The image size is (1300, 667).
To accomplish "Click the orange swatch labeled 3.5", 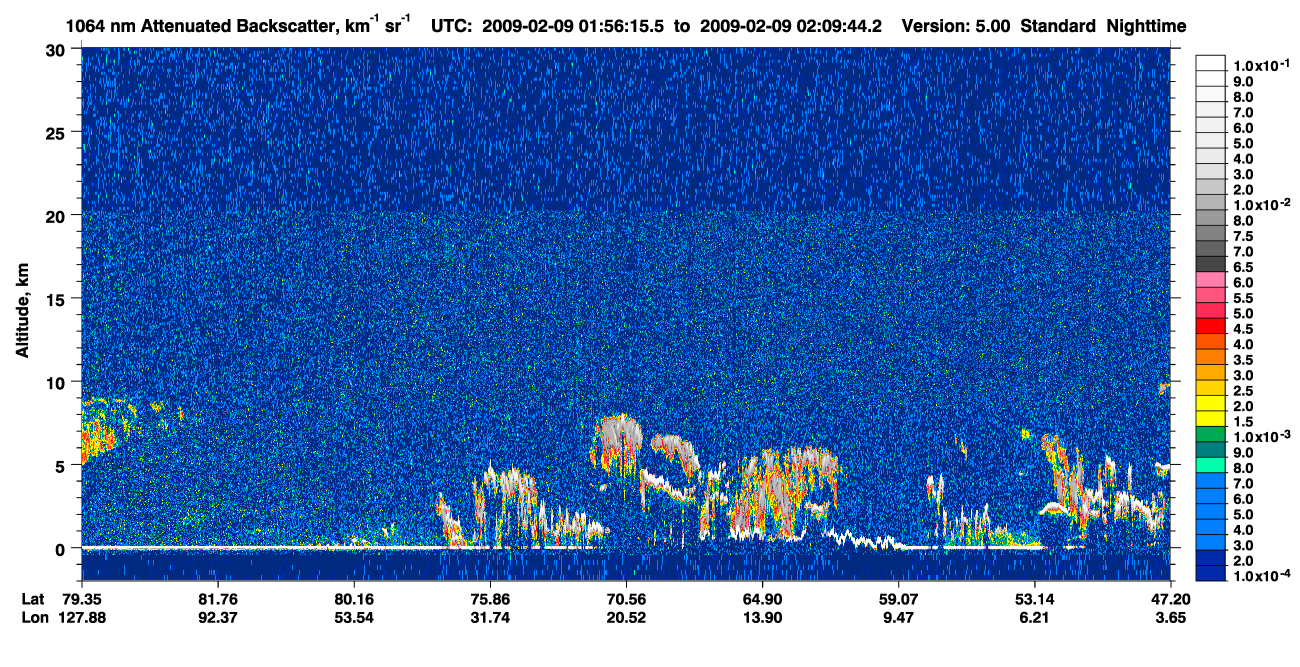I will (1210, 359).
